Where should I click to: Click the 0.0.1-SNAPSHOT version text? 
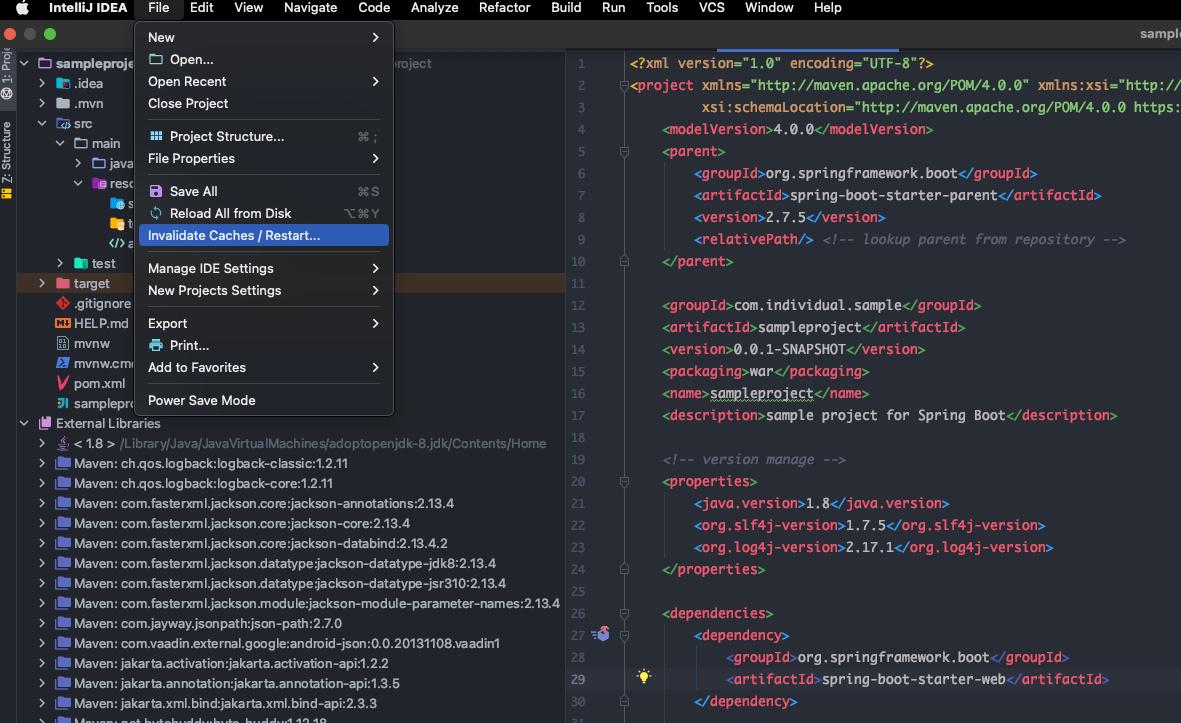pos(789,349)
